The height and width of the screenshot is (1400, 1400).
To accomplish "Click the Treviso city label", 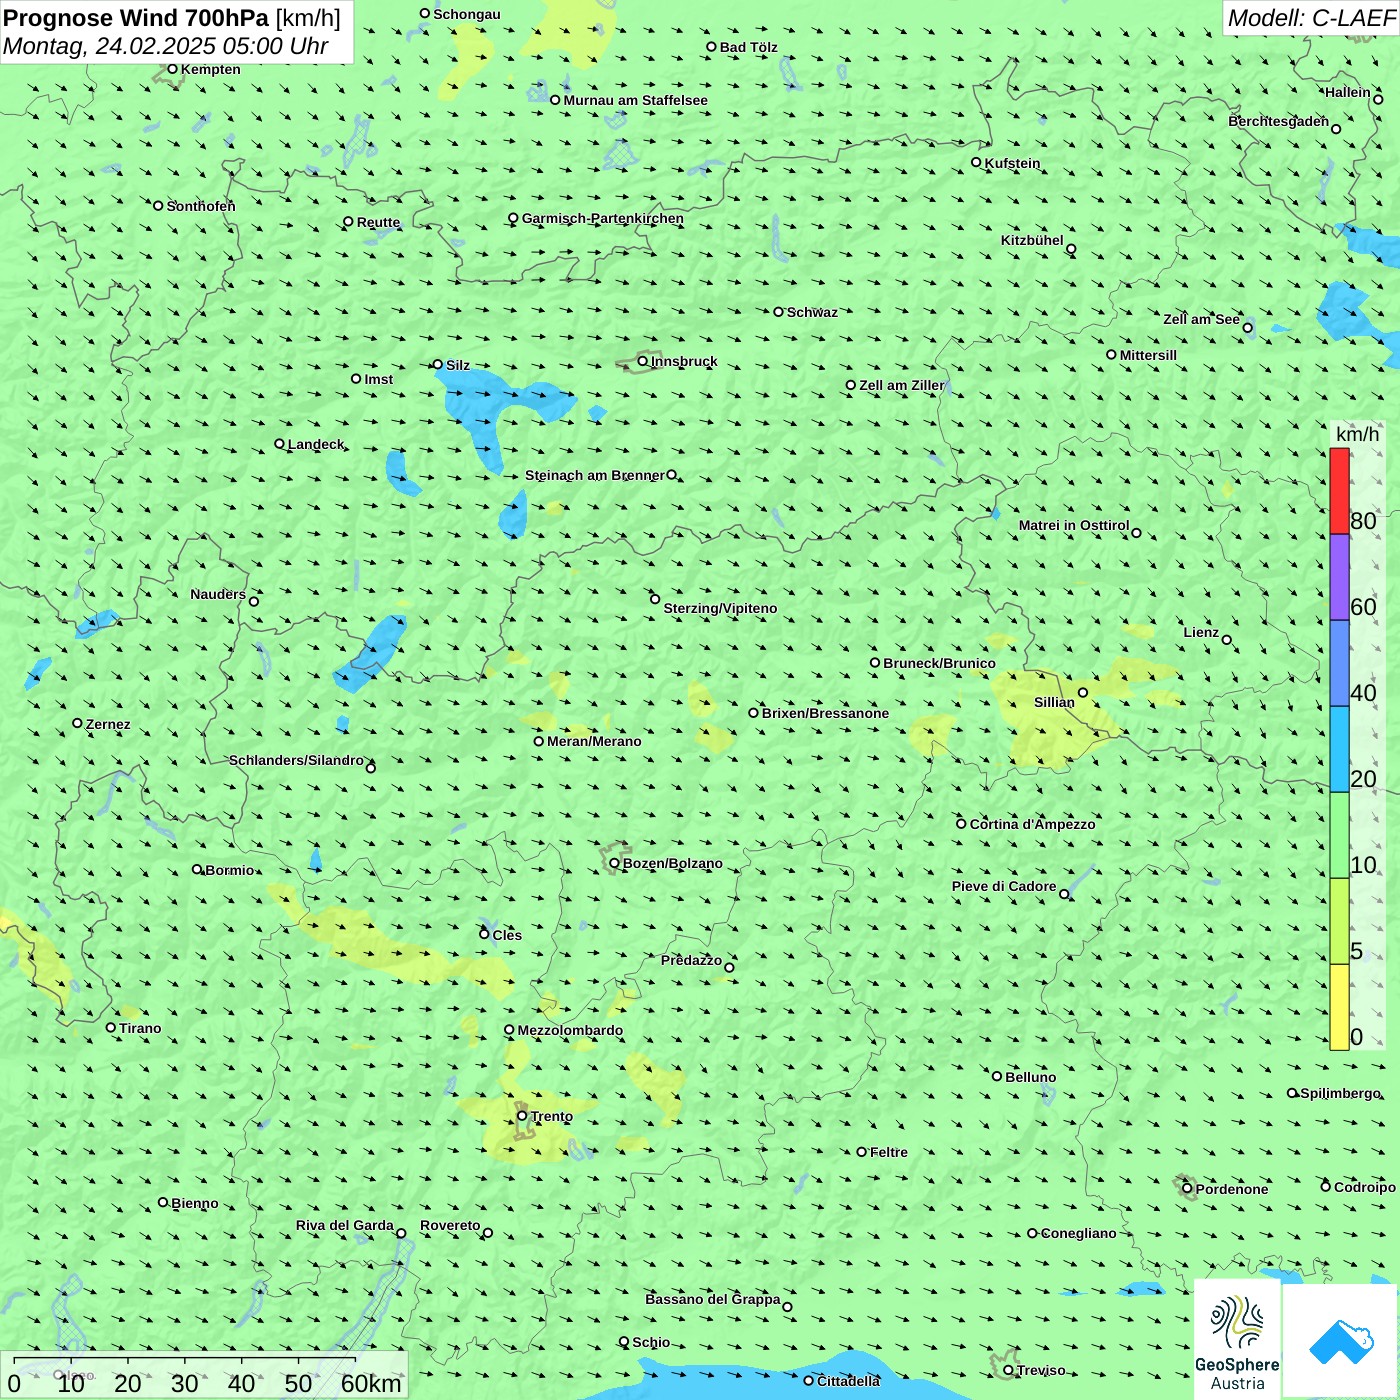I will point(1041,1370).
